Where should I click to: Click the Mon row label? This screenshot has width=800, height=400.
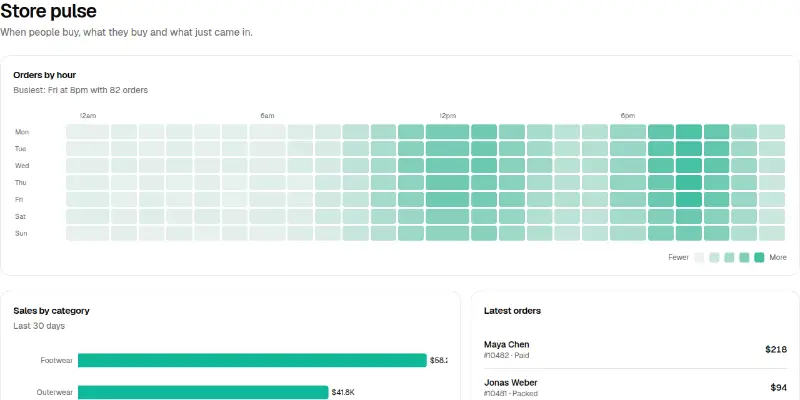tap(22, 132)
